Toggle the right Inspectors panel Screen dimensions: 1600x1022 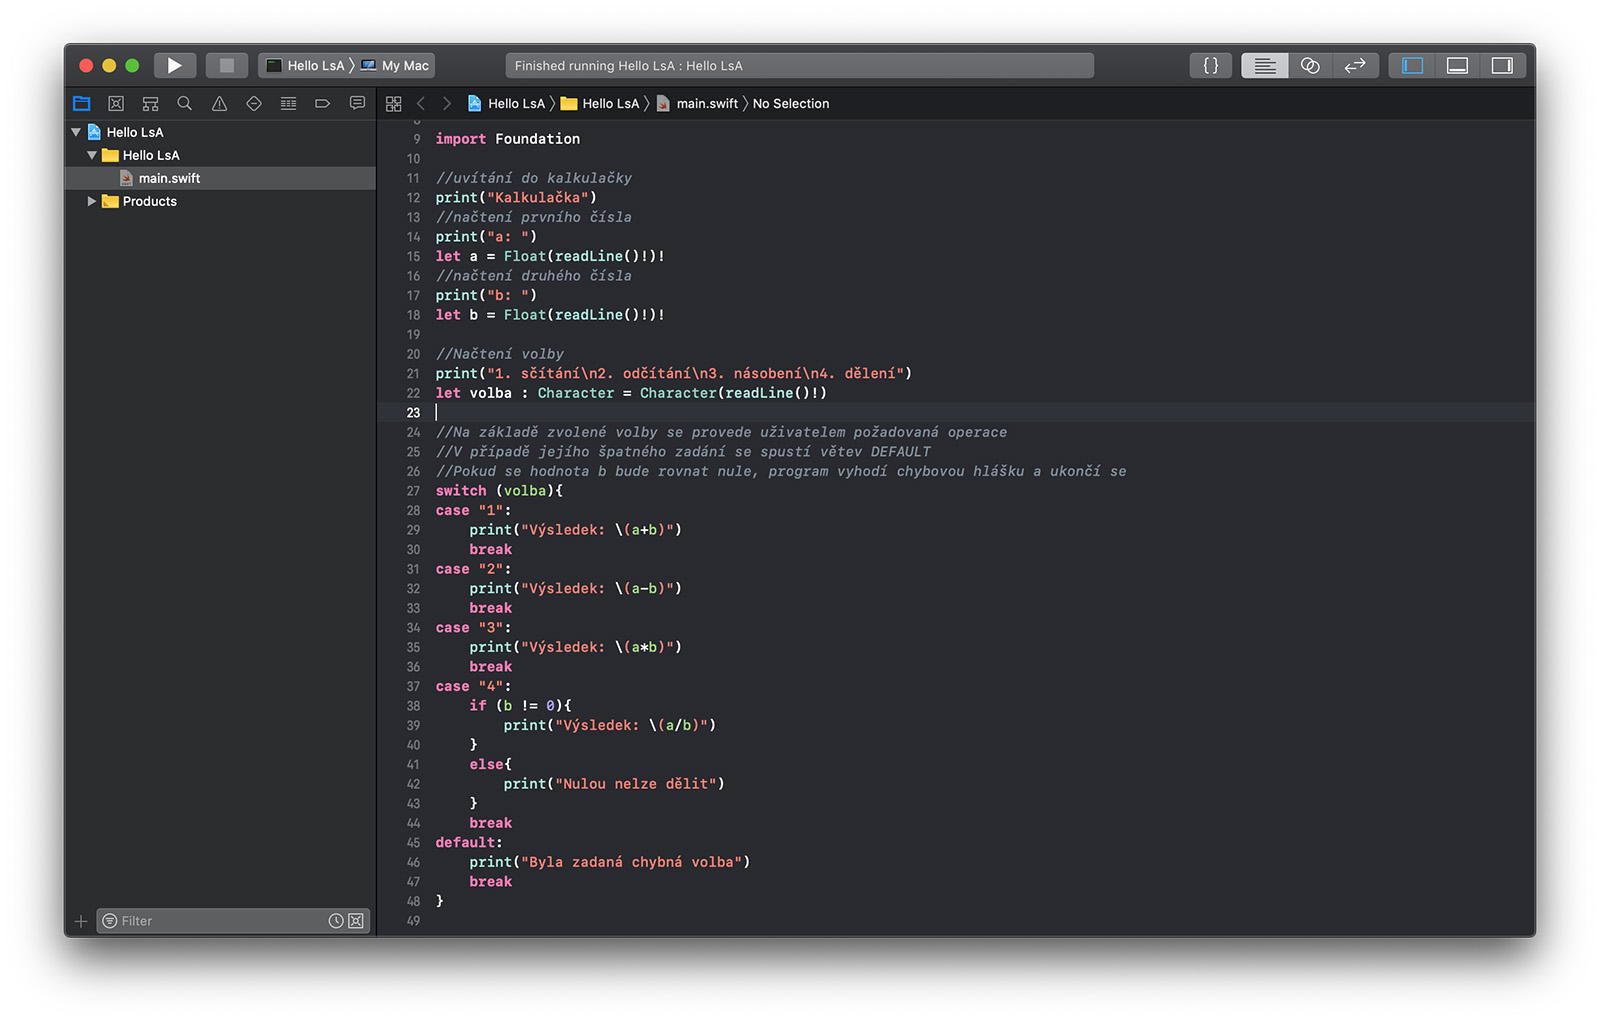tap(1501, 65)
